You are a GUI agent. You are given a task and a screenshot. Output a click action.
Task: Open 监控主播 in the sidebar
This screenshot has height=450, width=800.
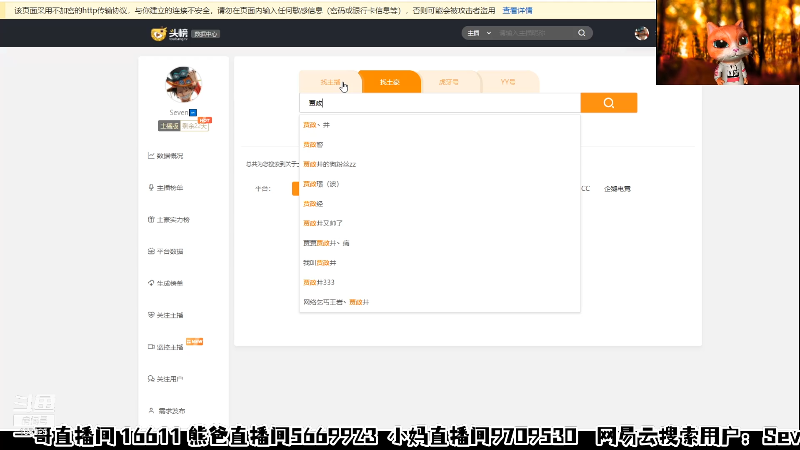[170, 347]
